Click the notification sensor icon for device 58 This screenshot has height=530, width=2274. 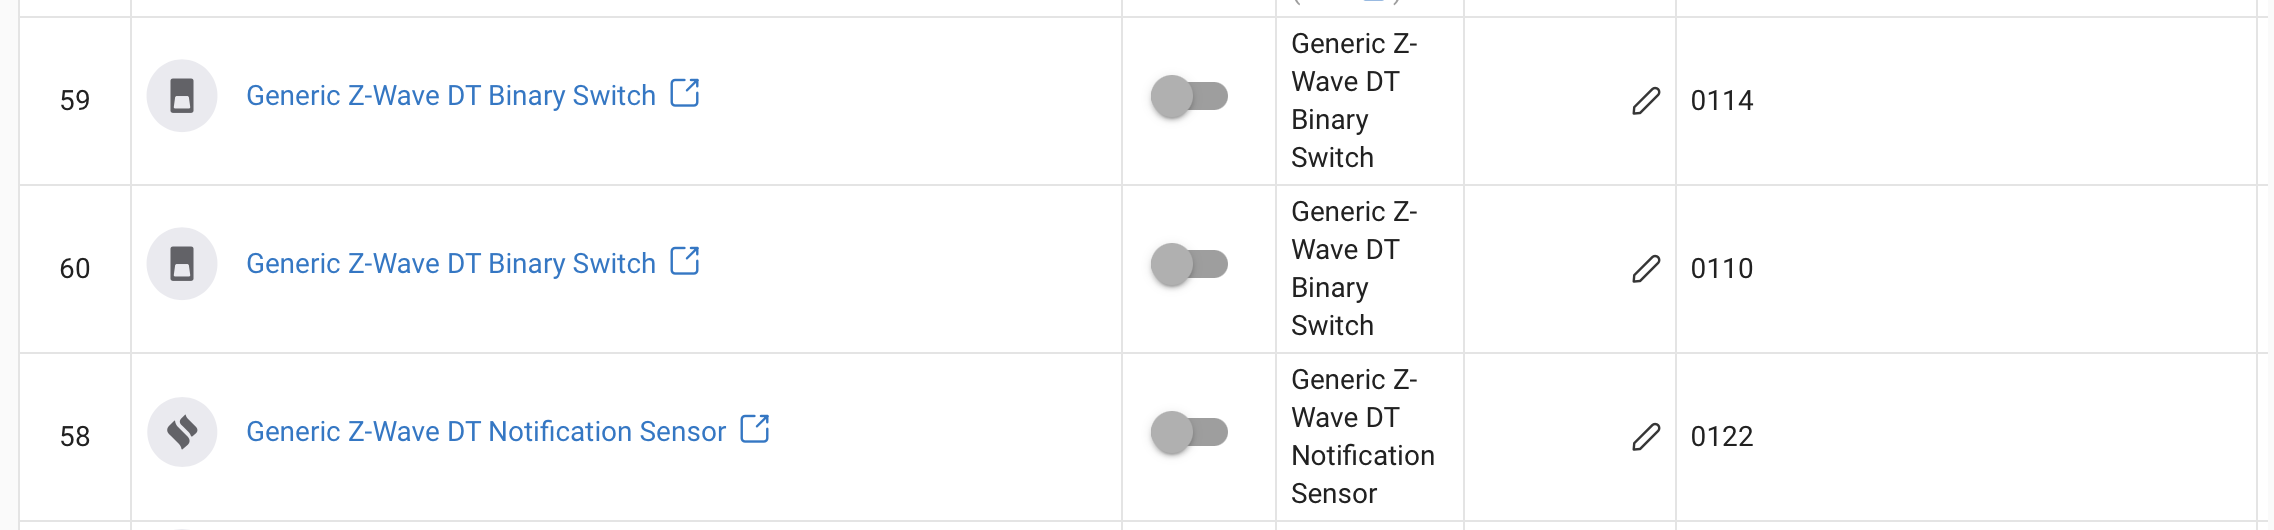pyautogui.click(x=182, y=432)
